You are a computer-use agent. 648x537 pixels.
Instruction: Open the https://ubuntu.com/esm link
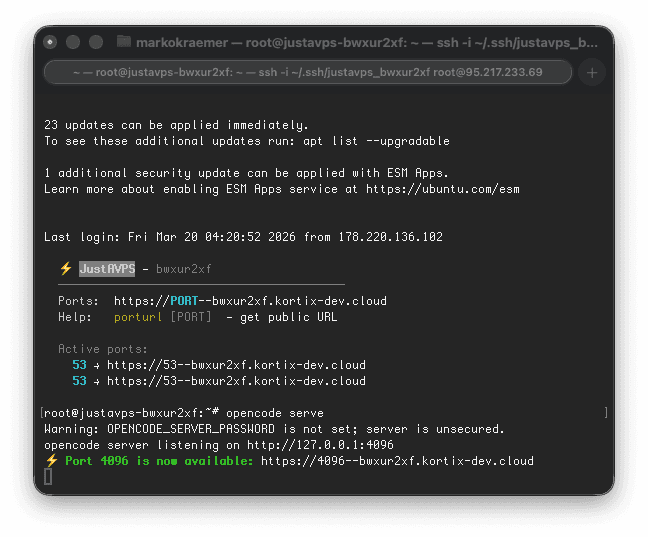[443, 189]
